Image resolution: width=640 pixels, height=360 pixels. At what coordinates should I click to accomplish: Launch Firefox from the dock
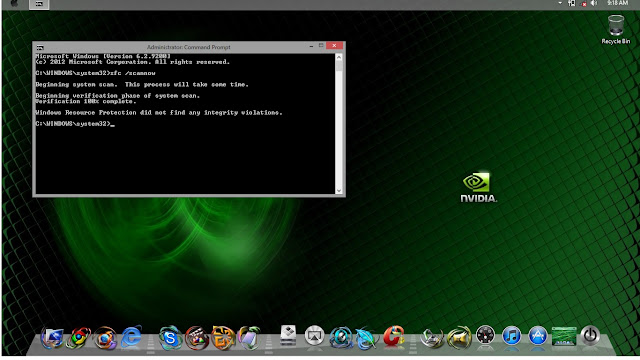click(105, 338)
